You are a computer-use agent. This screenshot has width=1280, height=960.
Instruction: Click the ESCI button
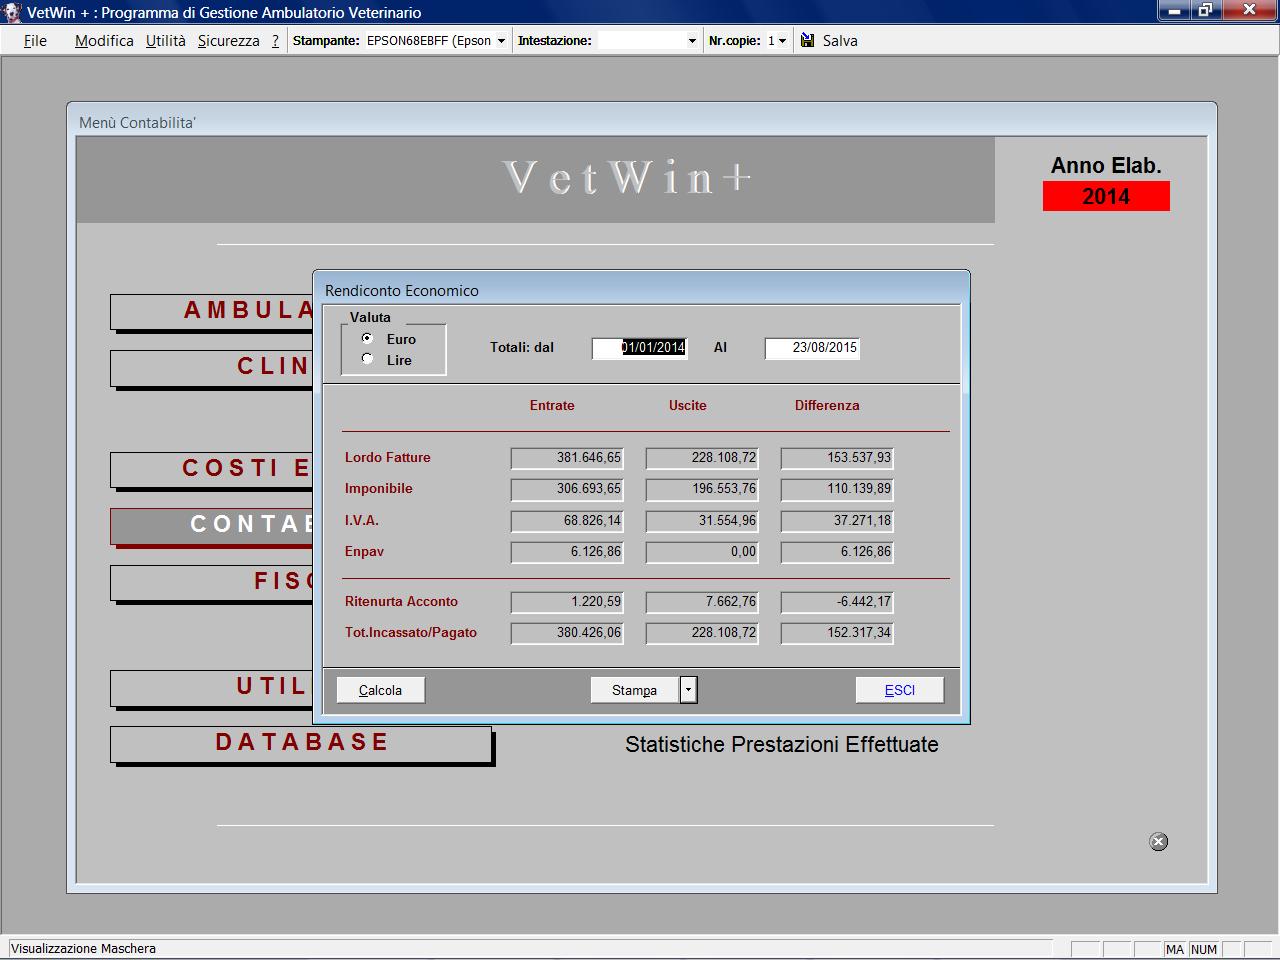(x=900, y=690)
